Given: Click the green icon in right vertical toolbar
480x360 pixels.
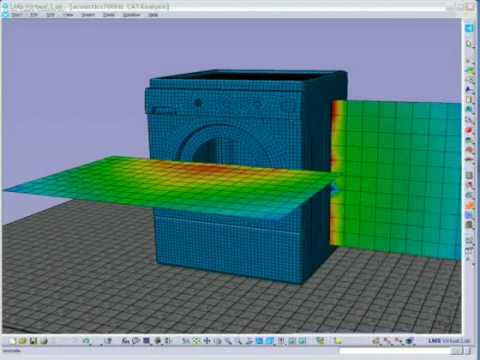Looking at the screenshot, I should coord(469,71).
